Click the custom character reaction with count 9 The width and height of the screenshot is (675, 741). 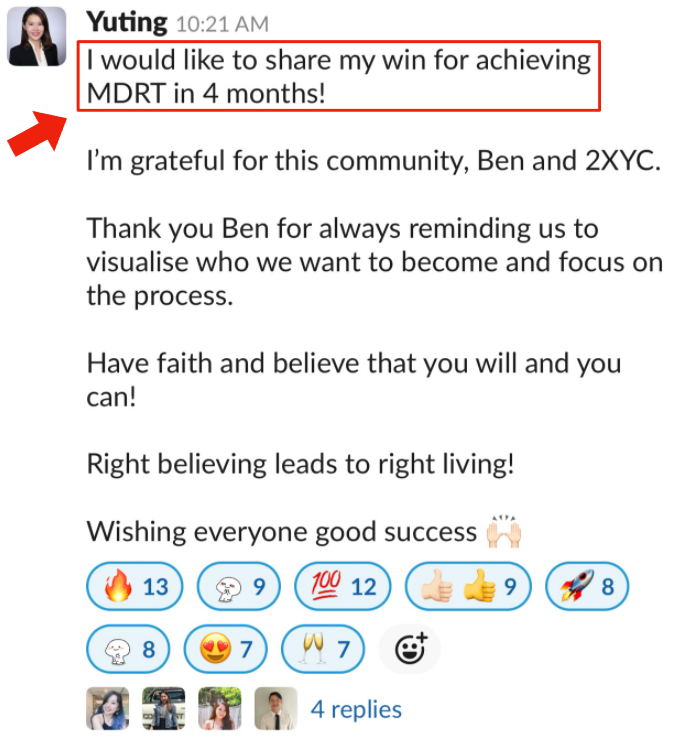coord(239,586)
